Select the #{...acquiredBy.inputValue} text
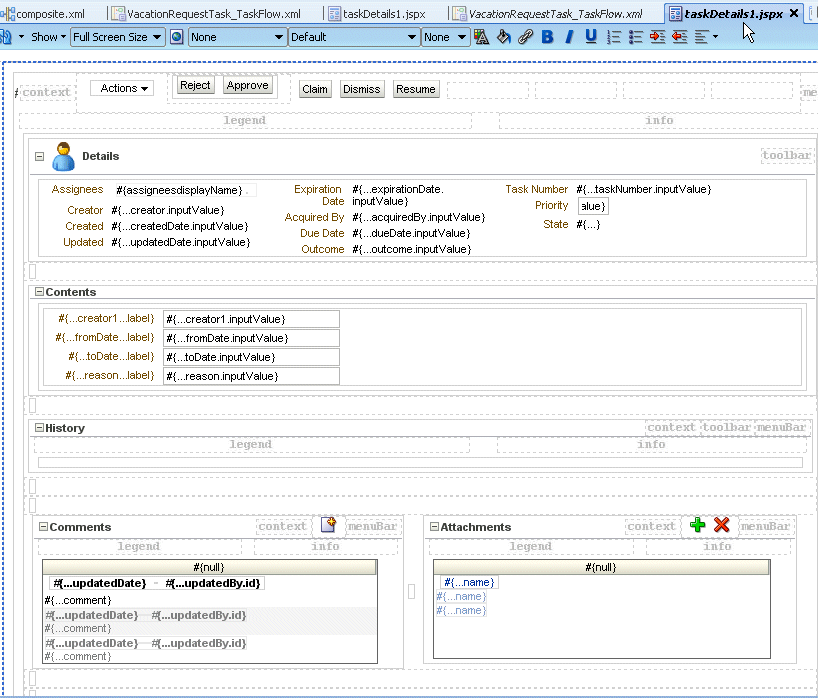818x698 pixels. [419, 217]
